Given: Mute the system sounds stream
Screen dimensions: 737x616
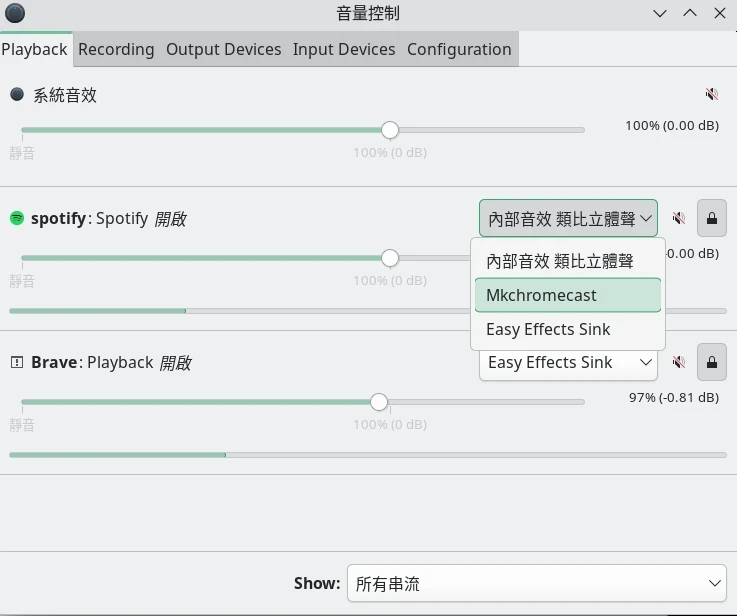Looking at the screenshot, I should 711,95.
